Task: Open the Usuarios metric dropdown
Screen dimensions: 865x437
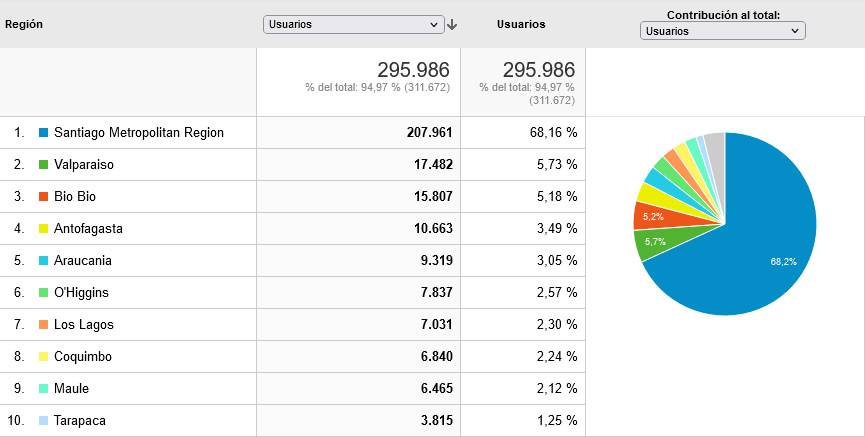Action: [x=354, y=24]
